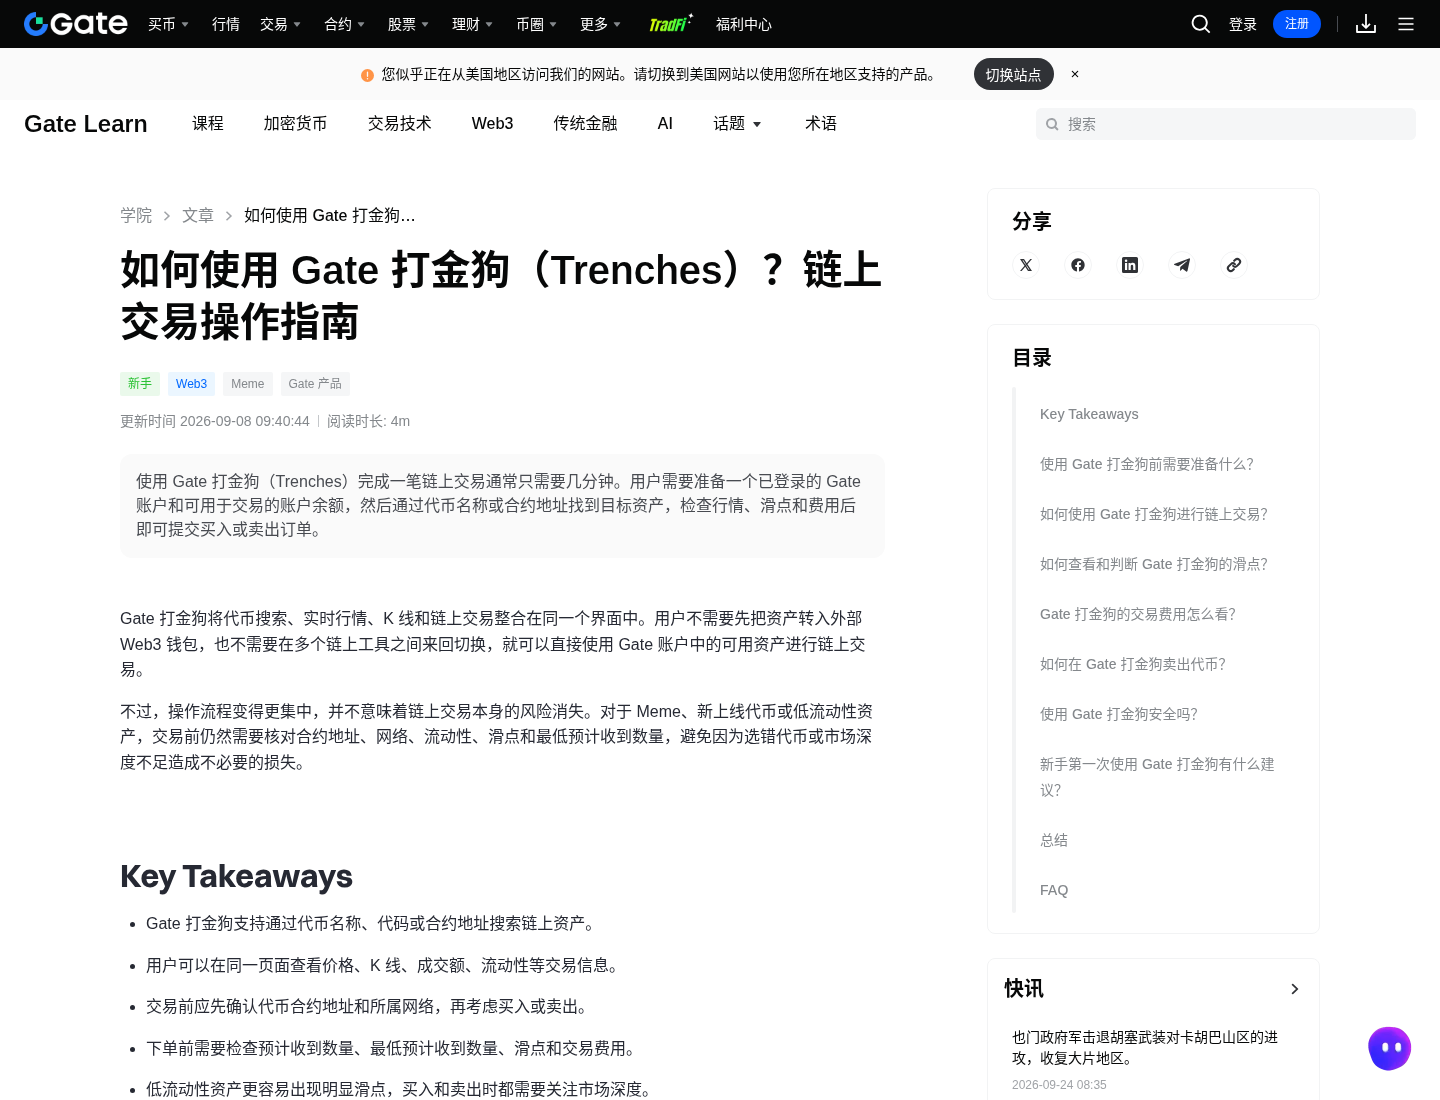Screen dimensions: 1440x1100
Task: Go to the 课程 tab
Action: pos(208,123)
